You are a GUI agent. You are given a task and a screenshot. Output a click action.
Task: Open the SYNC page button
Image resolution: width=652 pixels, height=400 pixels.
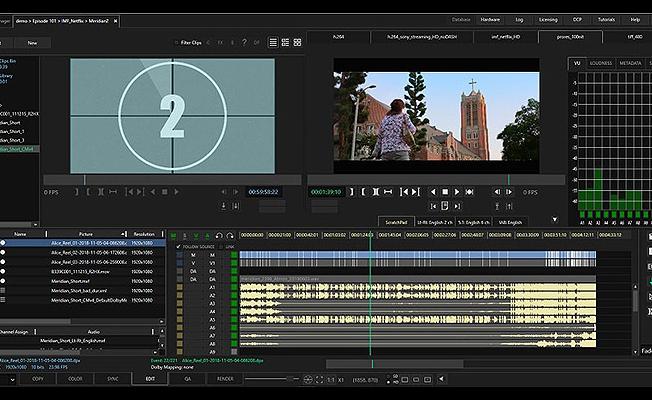click(113, 379)
